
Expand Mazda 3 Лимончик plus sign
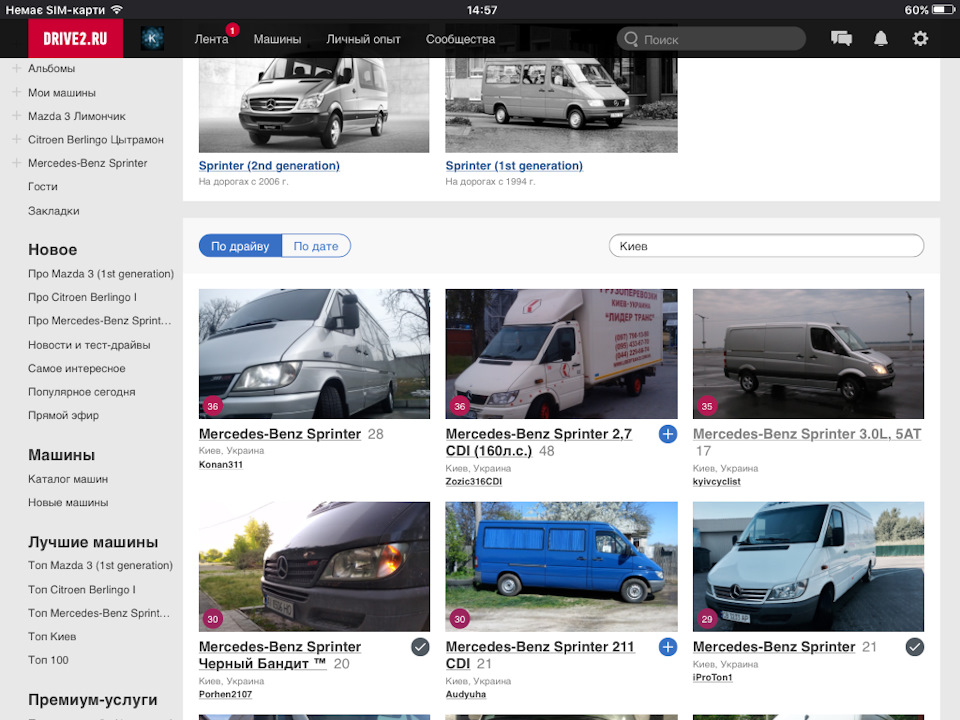point(17,116)
